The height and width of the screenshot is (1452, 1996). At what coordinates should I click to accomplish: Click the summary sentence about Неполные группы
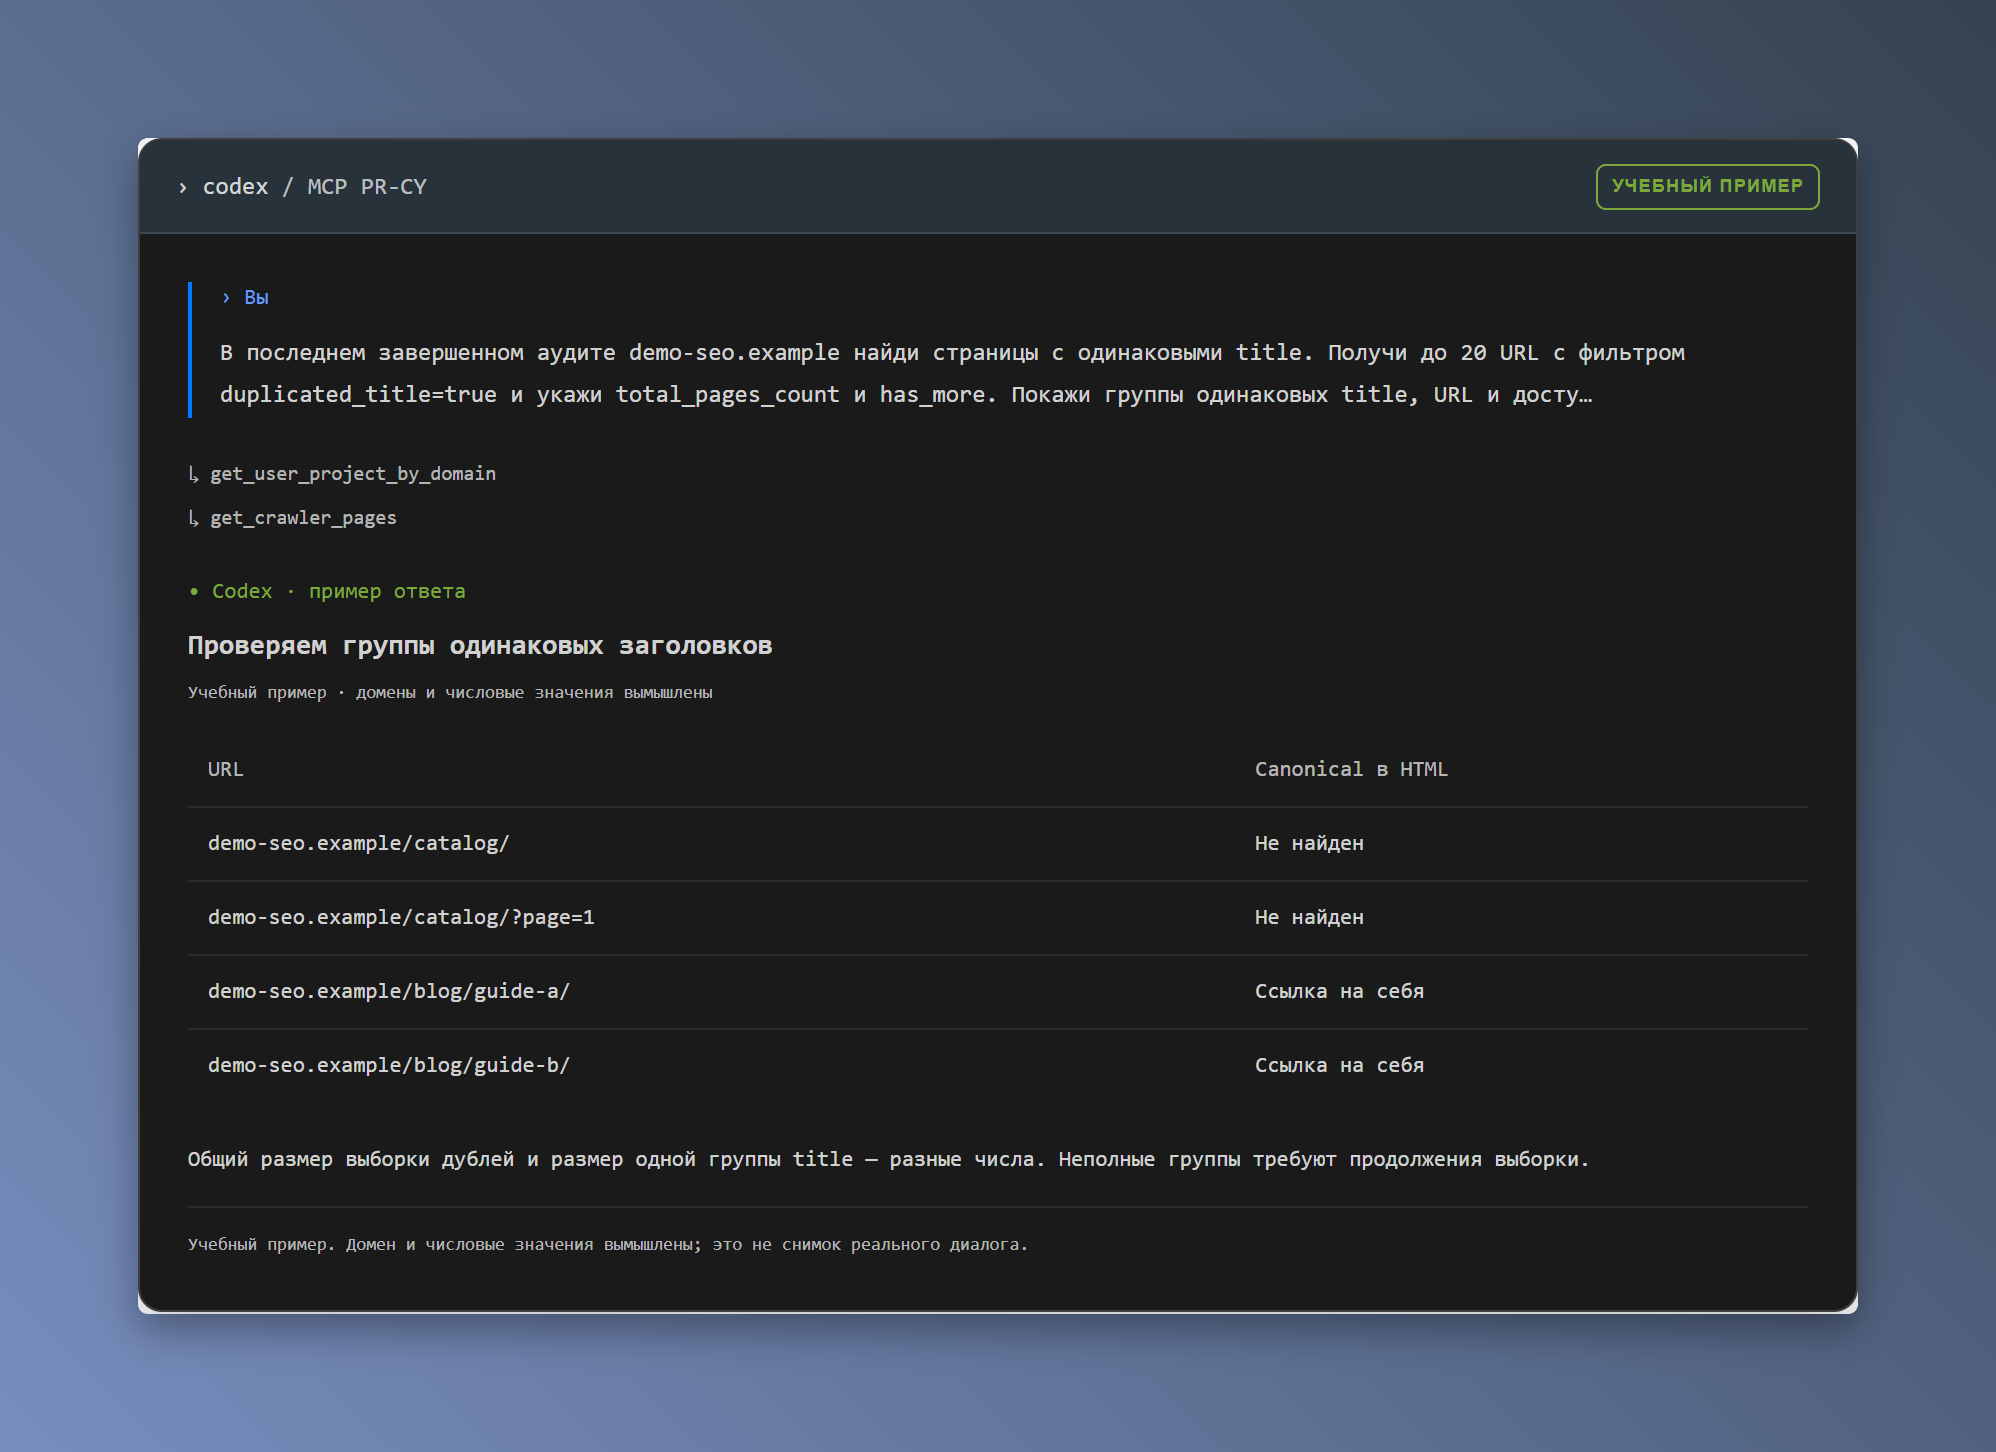(x=888, y=1160)
